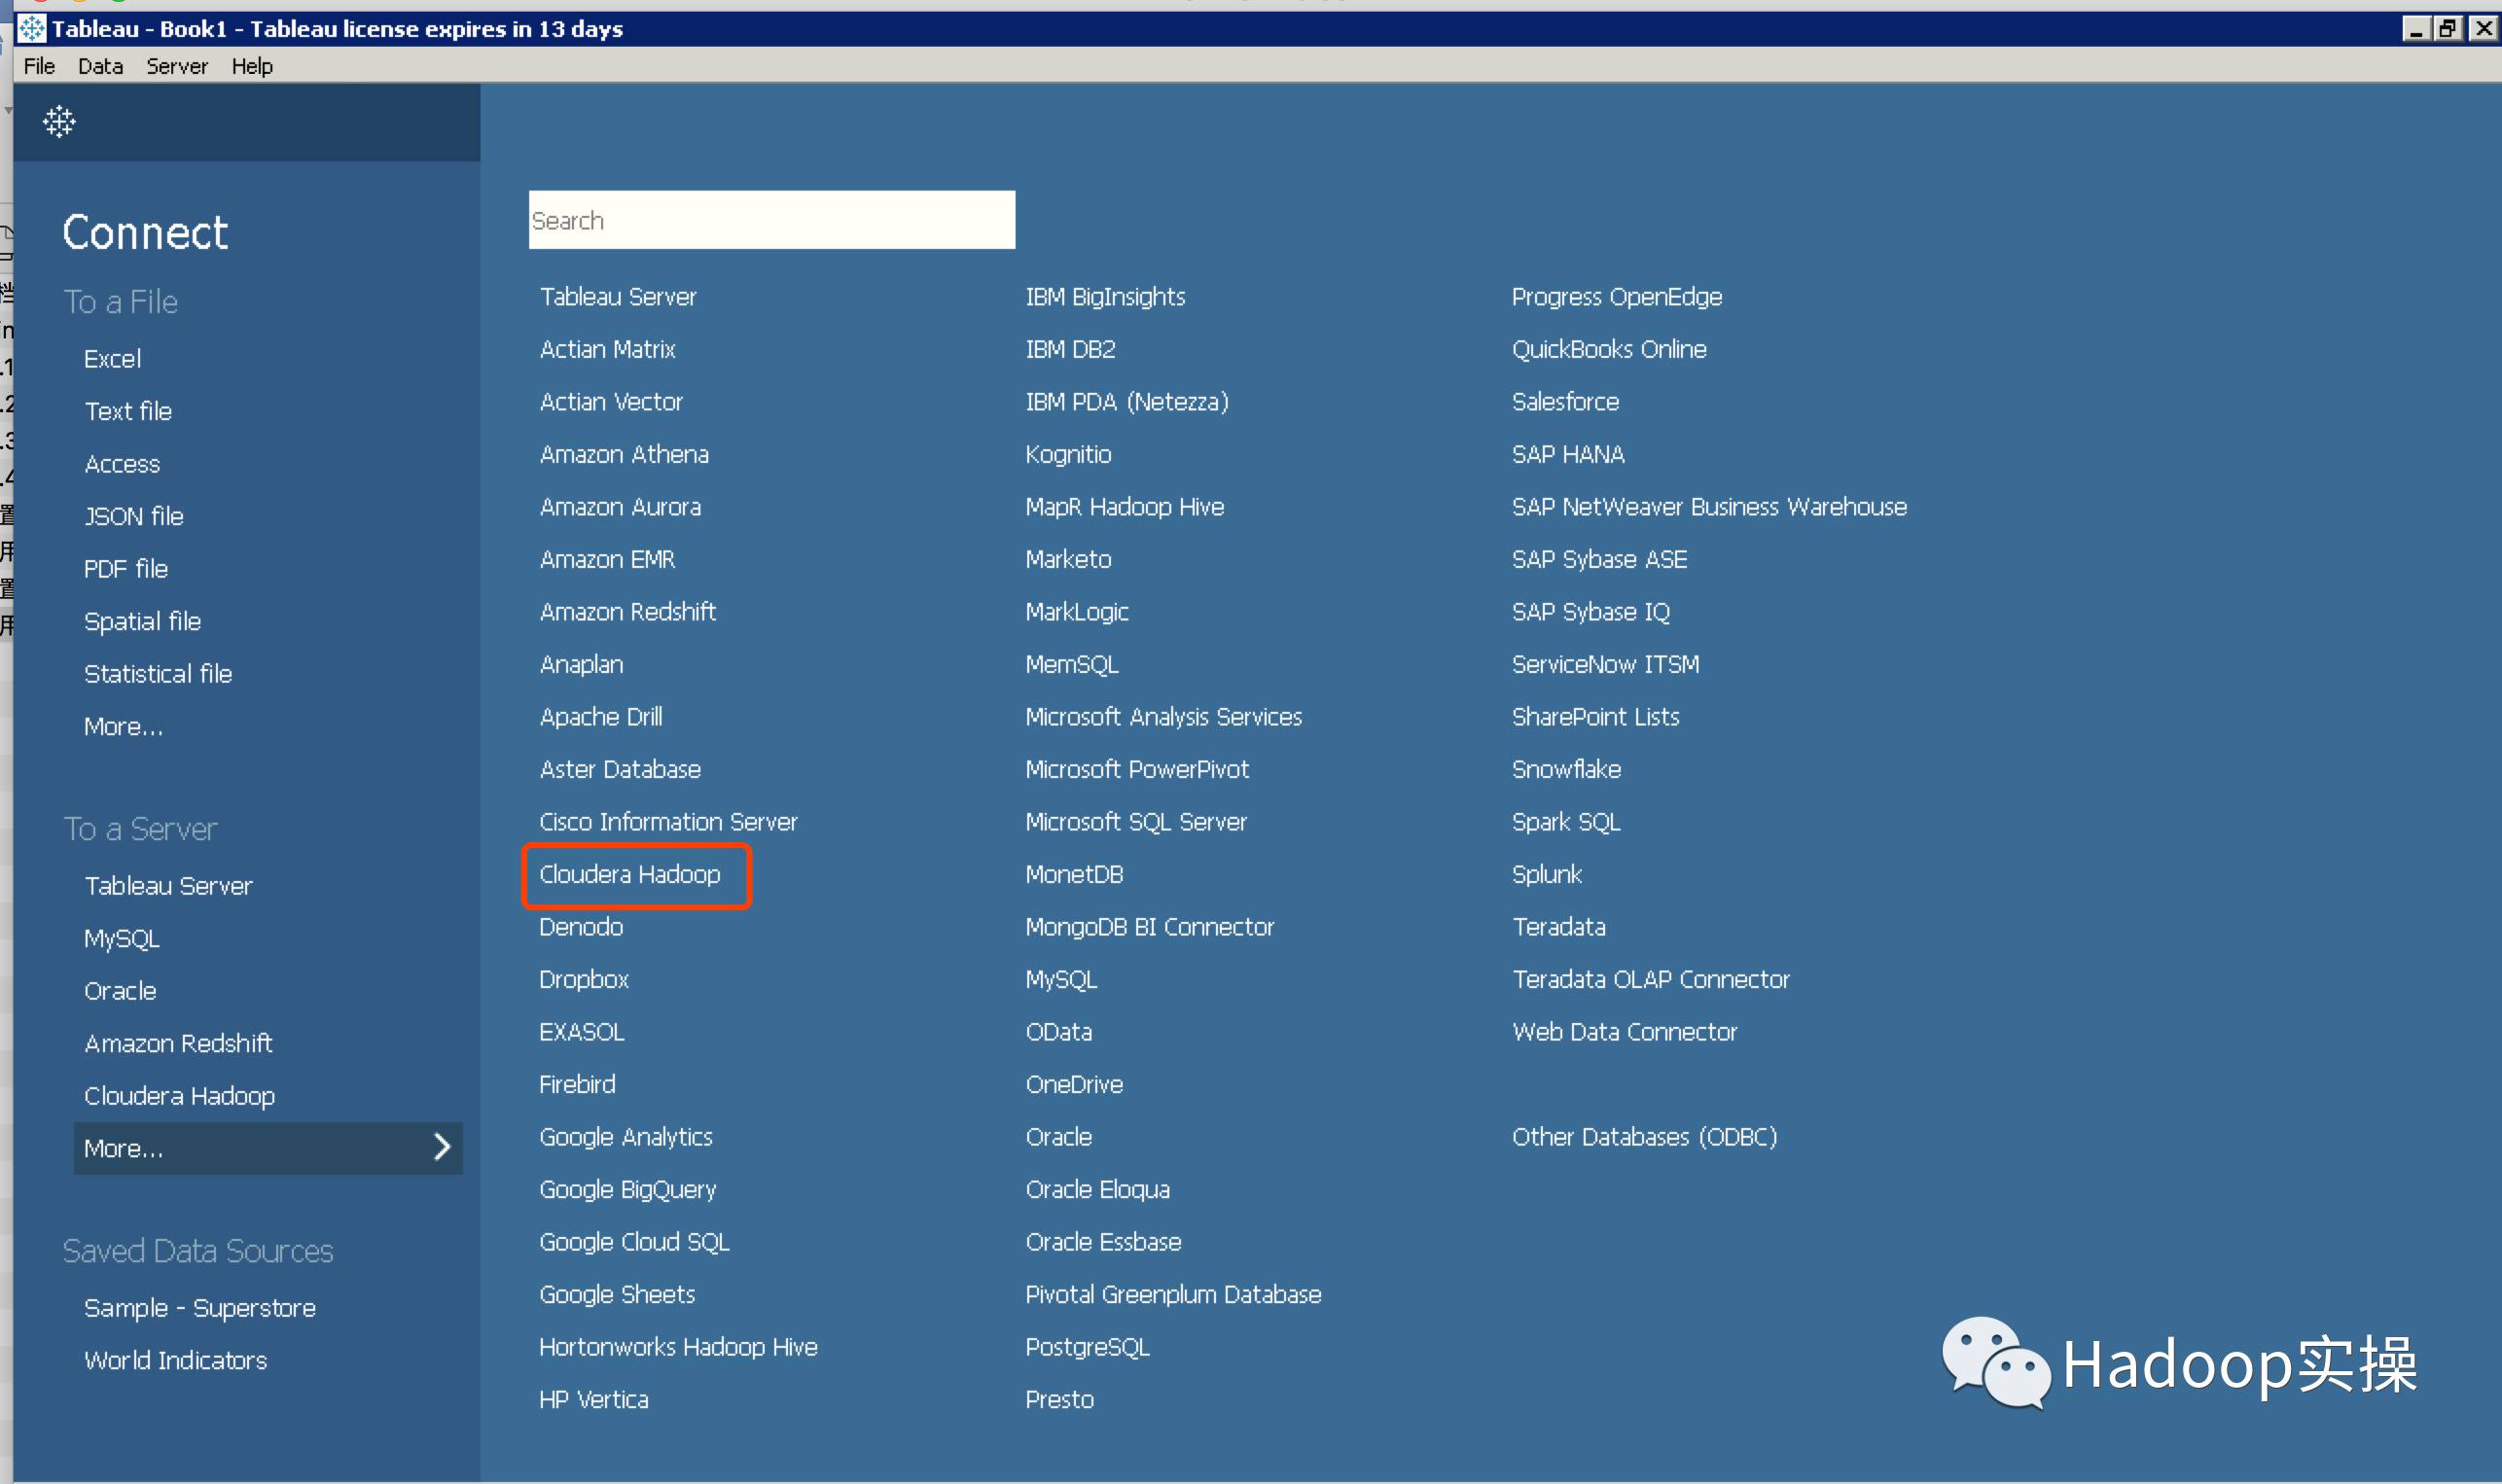Choose Google BigQuery connector

tap(628, 1190)
